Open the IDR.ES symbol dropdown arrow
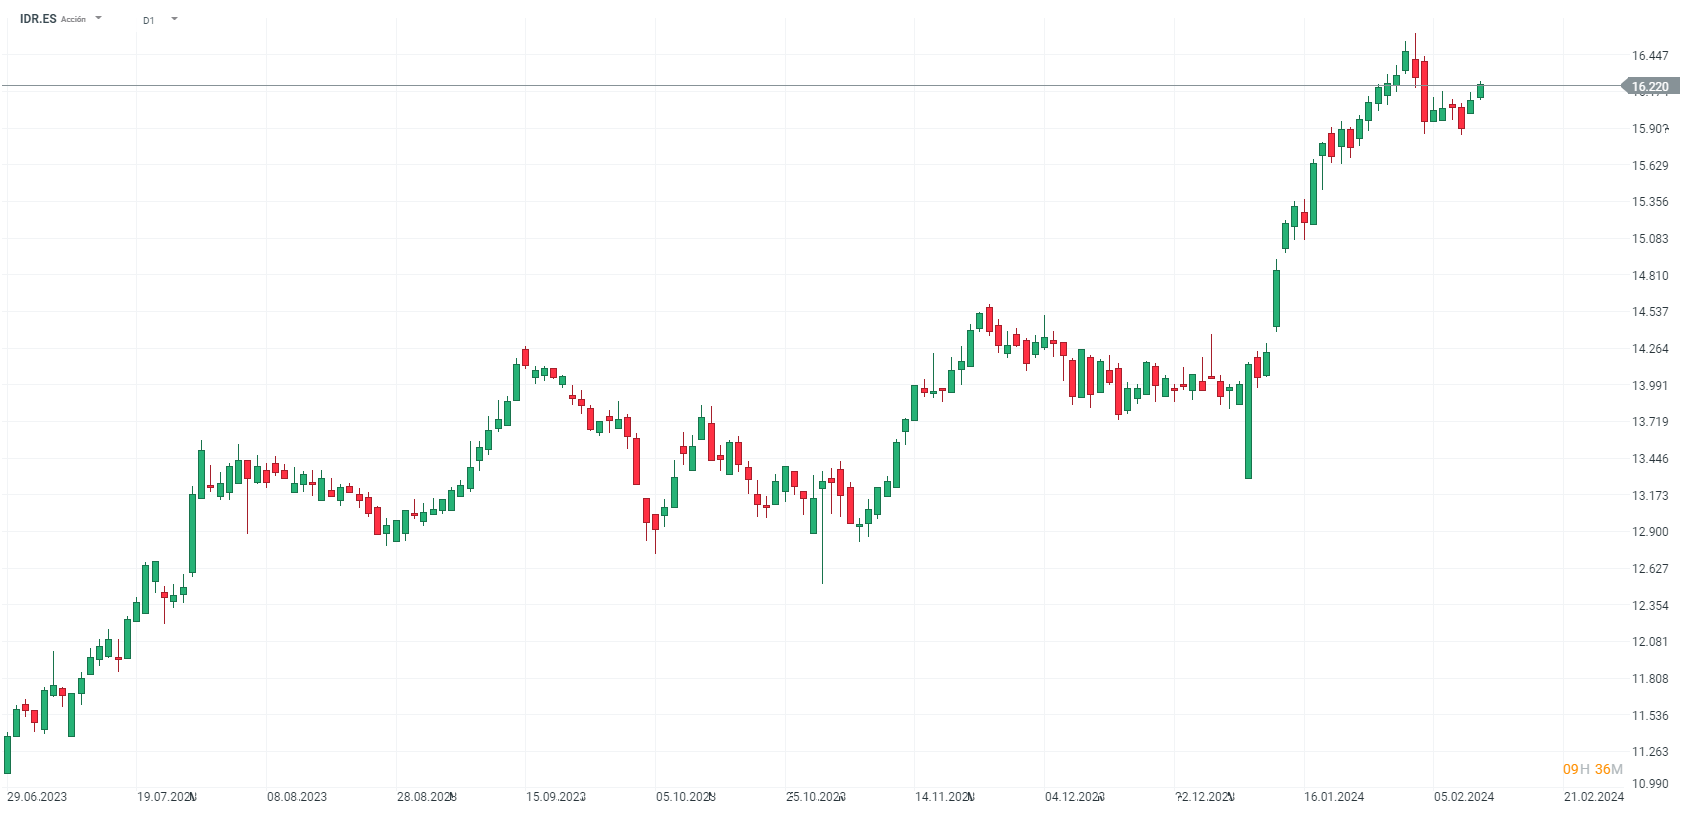 (x=98, y=18)
